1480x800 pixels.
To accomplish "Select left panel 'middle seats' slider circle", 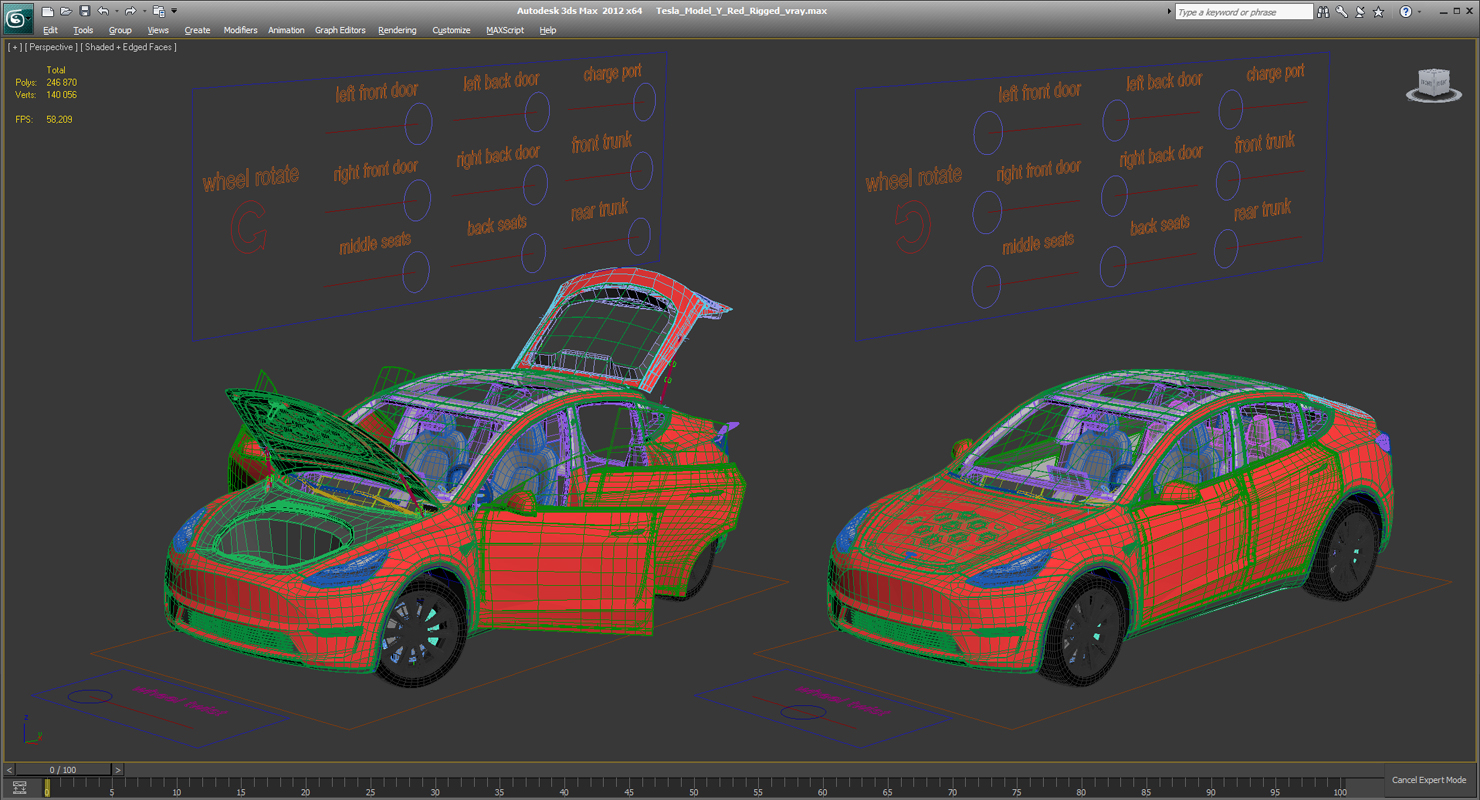I will click(416, 271).
